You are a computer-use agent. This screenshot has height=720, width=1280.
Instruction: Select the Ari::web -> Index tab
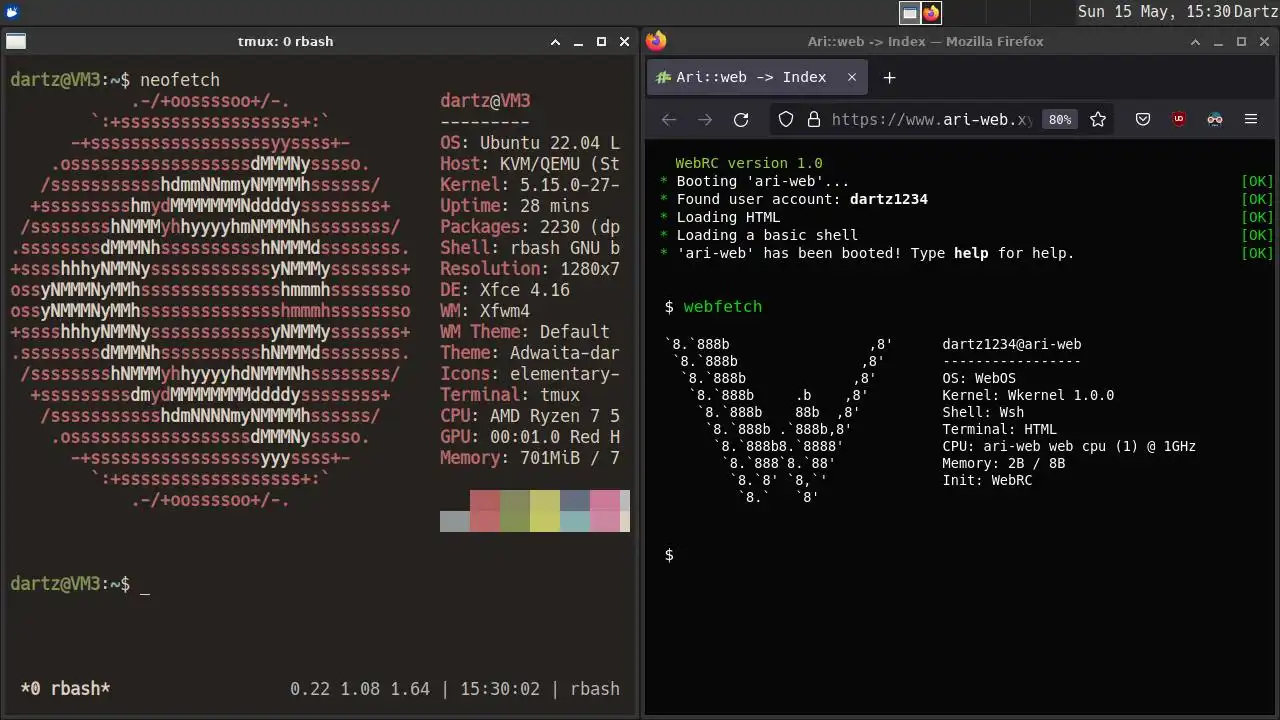[x=756, y=77]
